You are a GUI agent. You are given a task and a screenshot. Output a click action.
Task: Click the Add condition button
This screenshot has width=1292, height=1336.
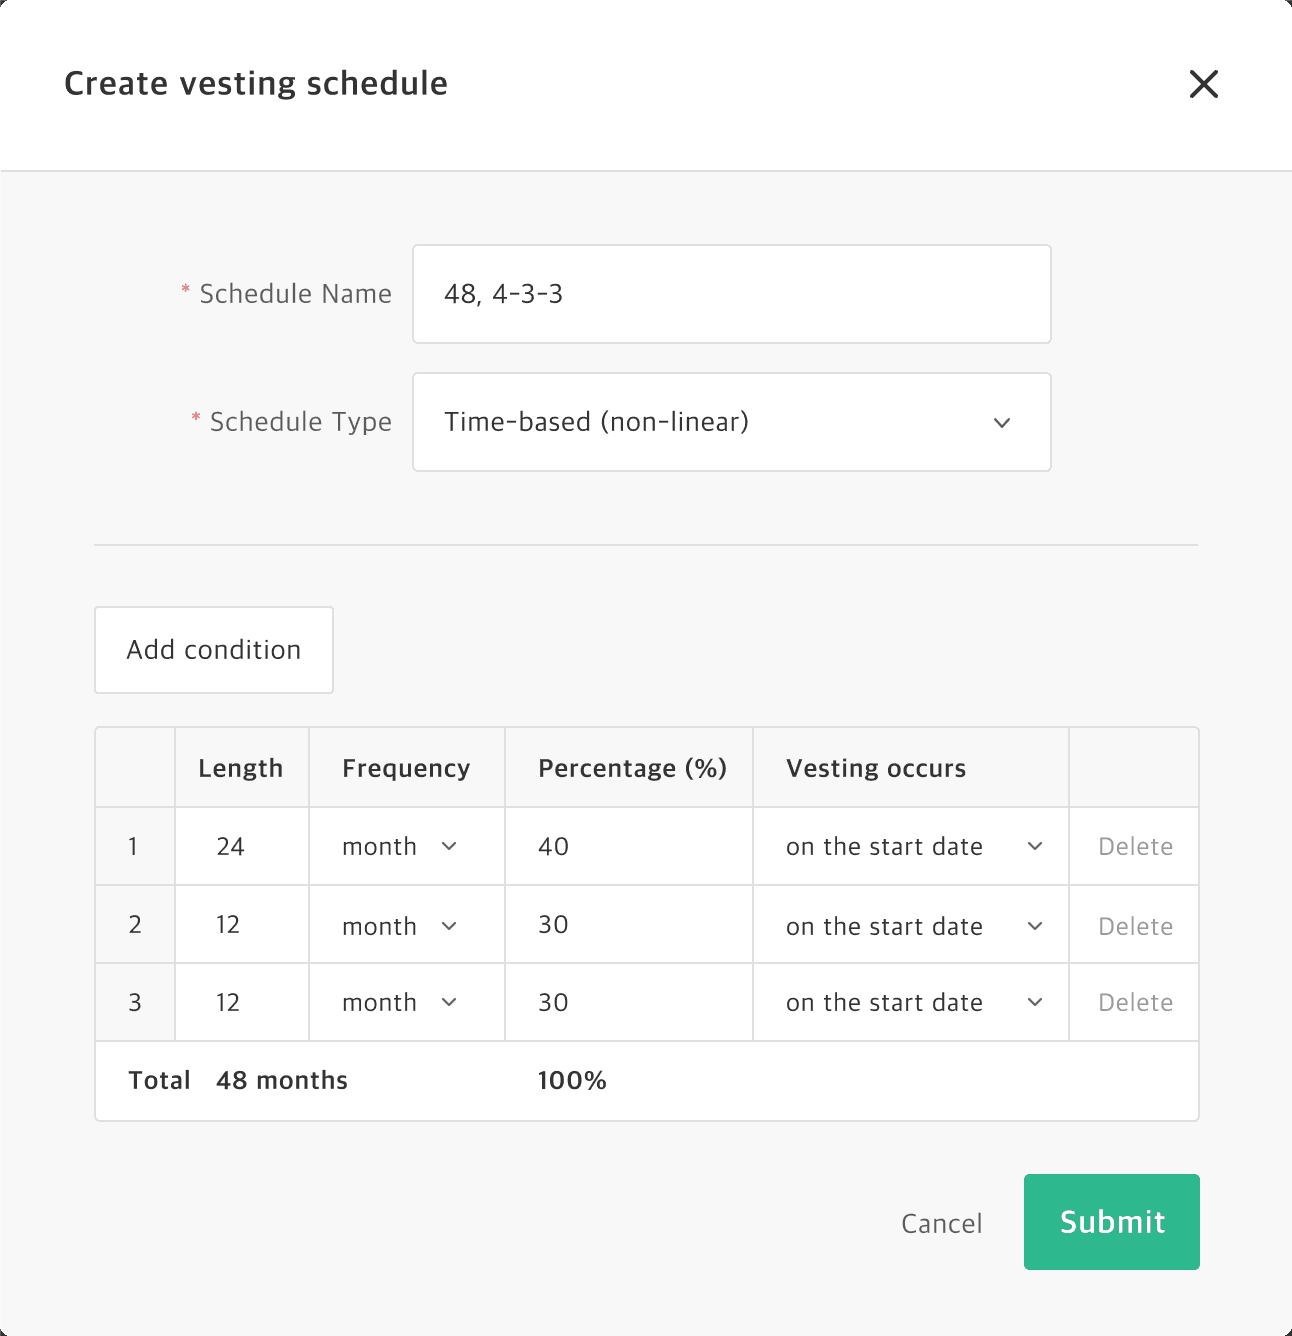click(x=213, y=650)
